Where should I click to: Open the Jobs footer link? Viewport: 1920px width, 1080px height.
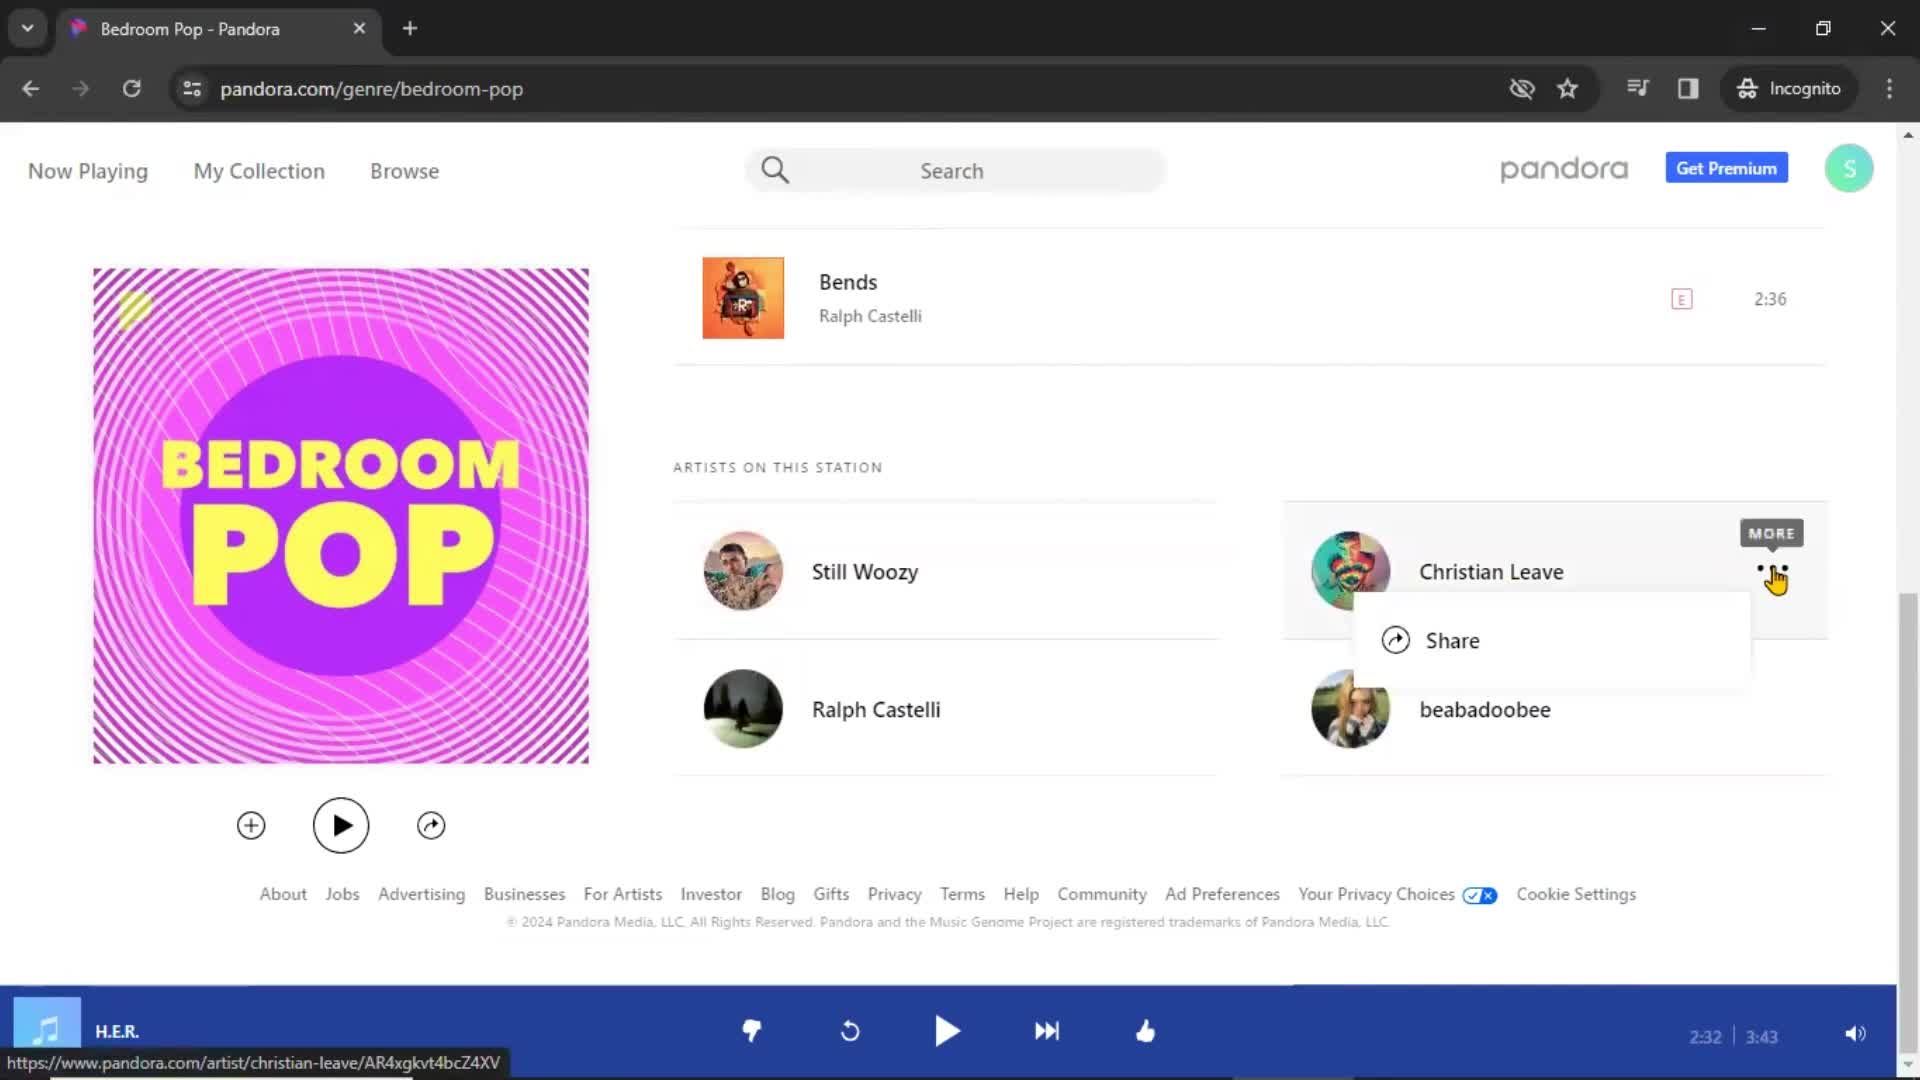342,894
